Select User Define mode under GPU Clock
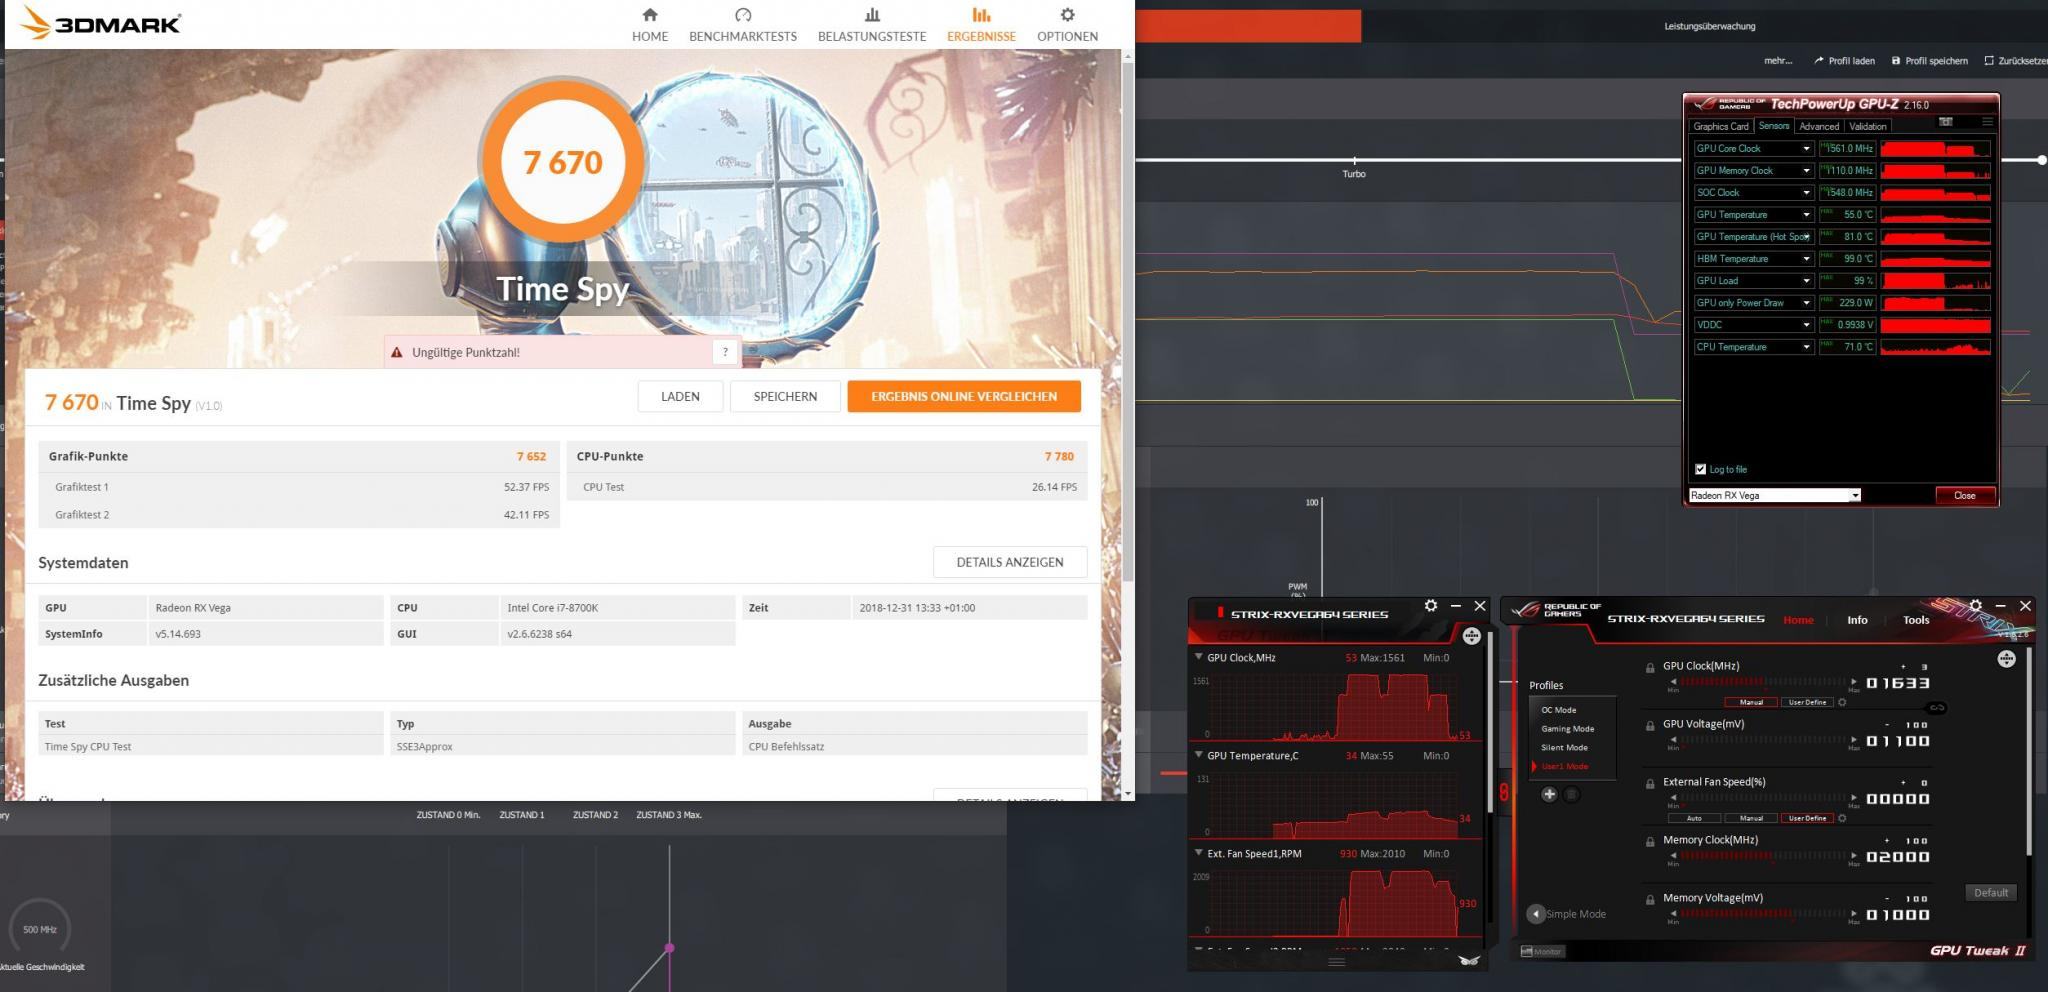Image resolution: width=2048 pixels, height=992 pixels. [1807, 702]
